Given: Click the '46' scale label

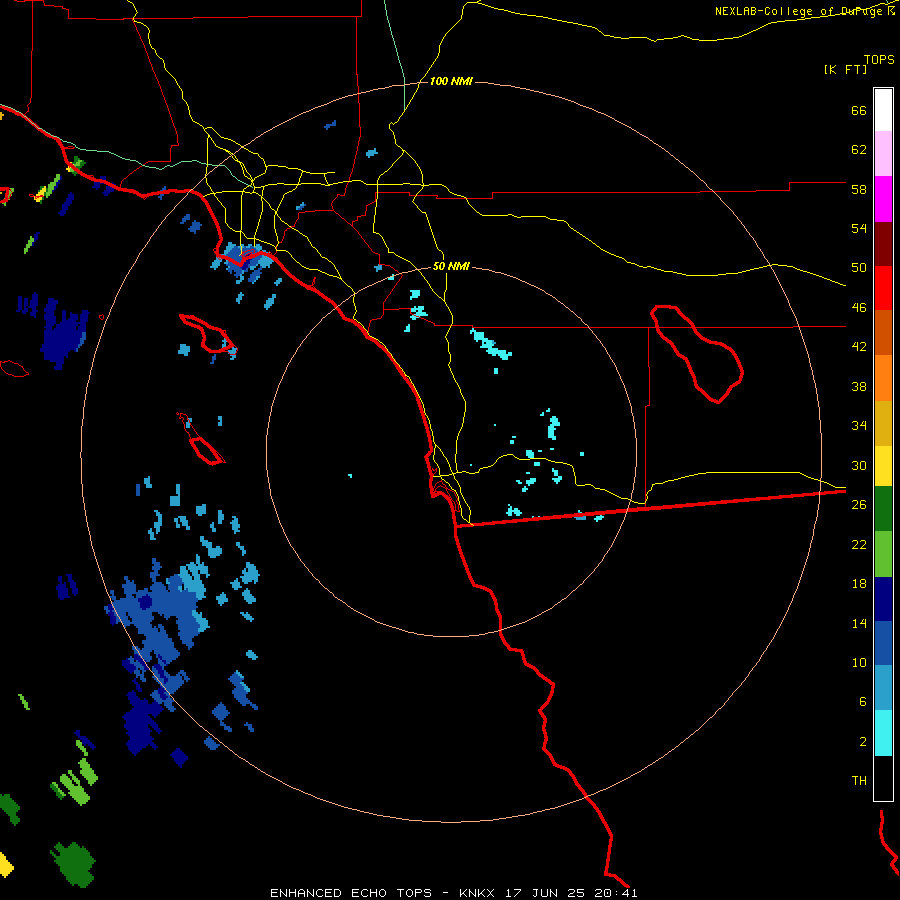Looking at the screenshot, I should 859,308.
